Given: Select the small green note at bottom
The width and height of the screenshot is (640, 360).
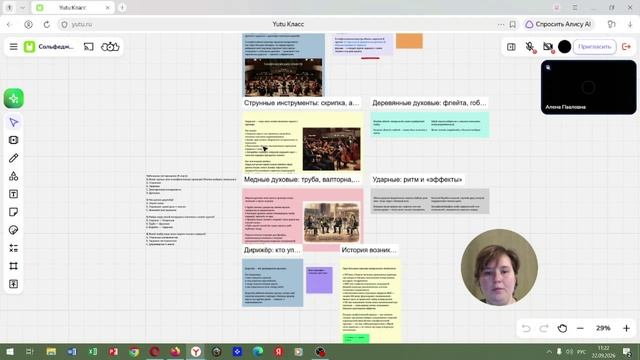Looking at the screenshot, I should [356, 338].
